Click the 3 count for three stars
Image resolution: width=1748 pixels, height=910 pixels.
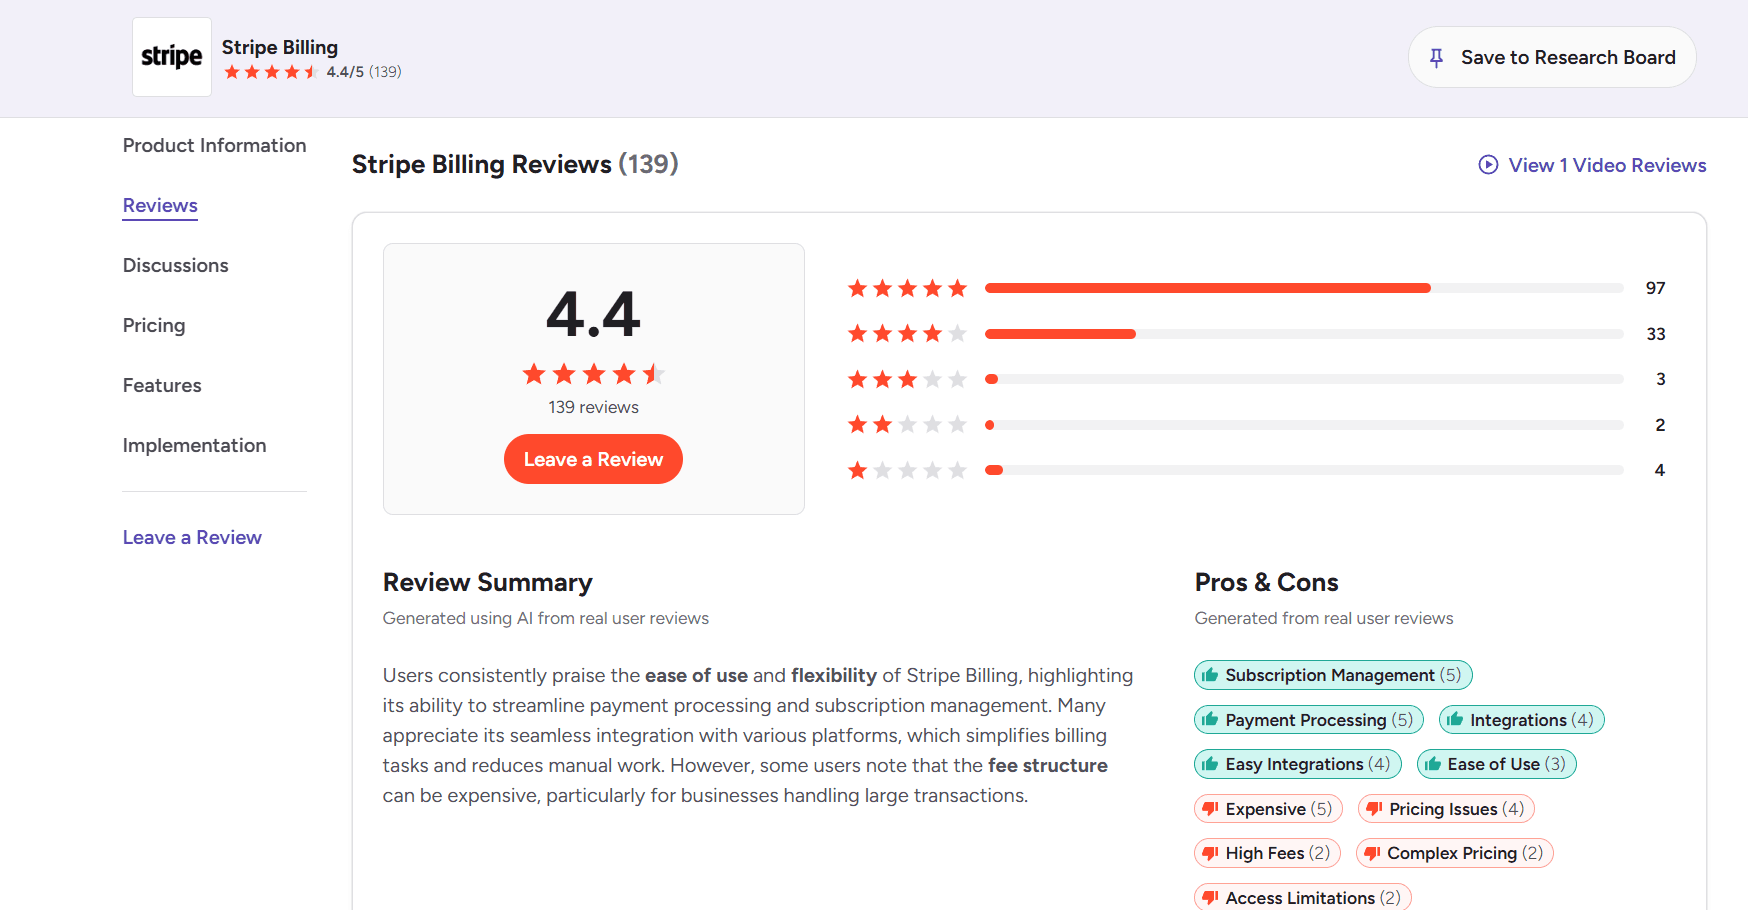click(1661, 379)
